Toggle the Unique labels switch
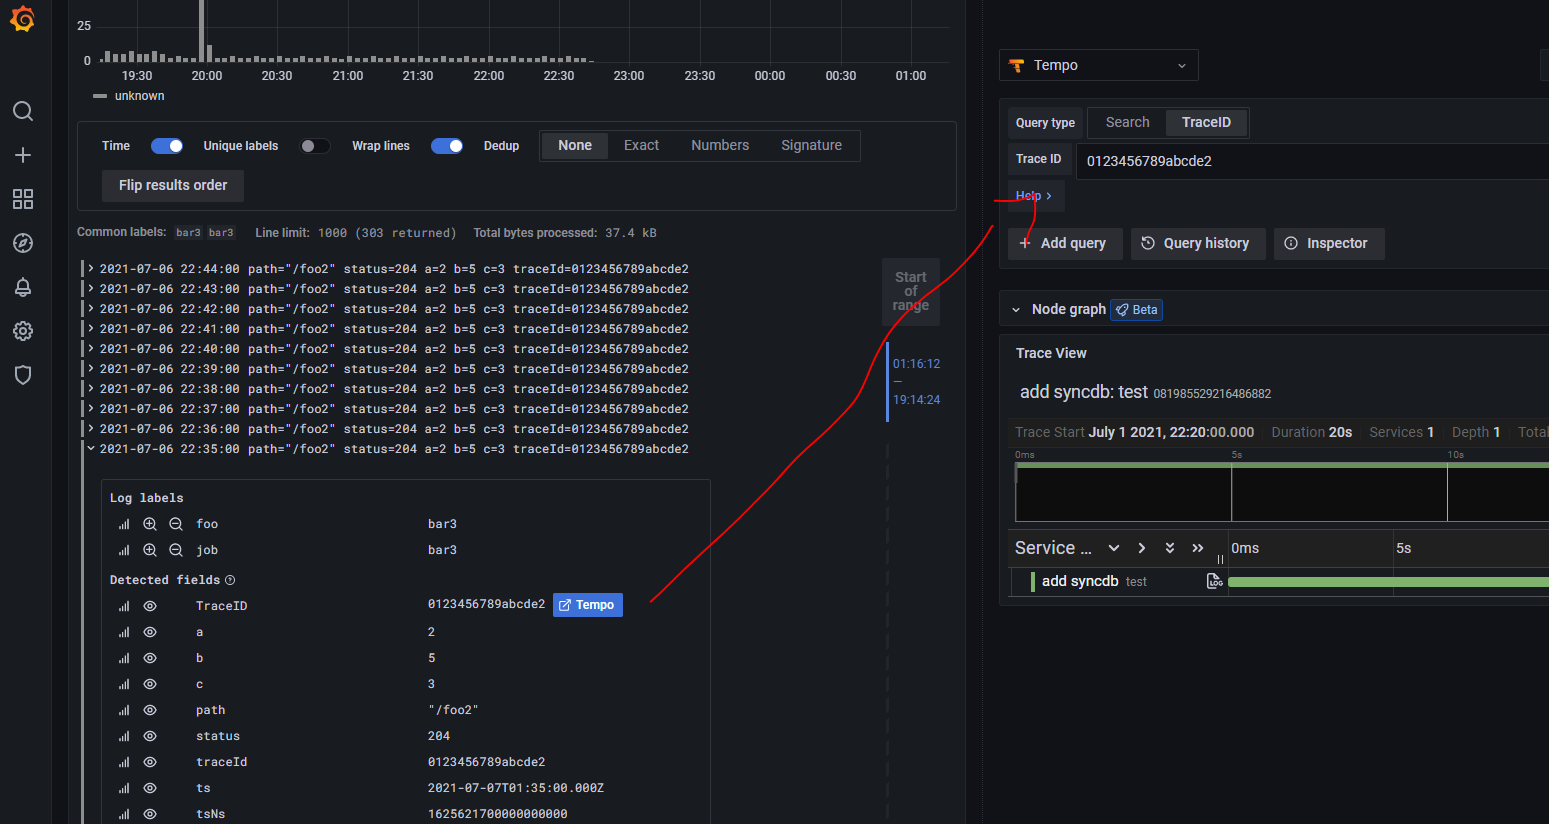This screenshot has height=824, width=1549. tap(315, 146)
